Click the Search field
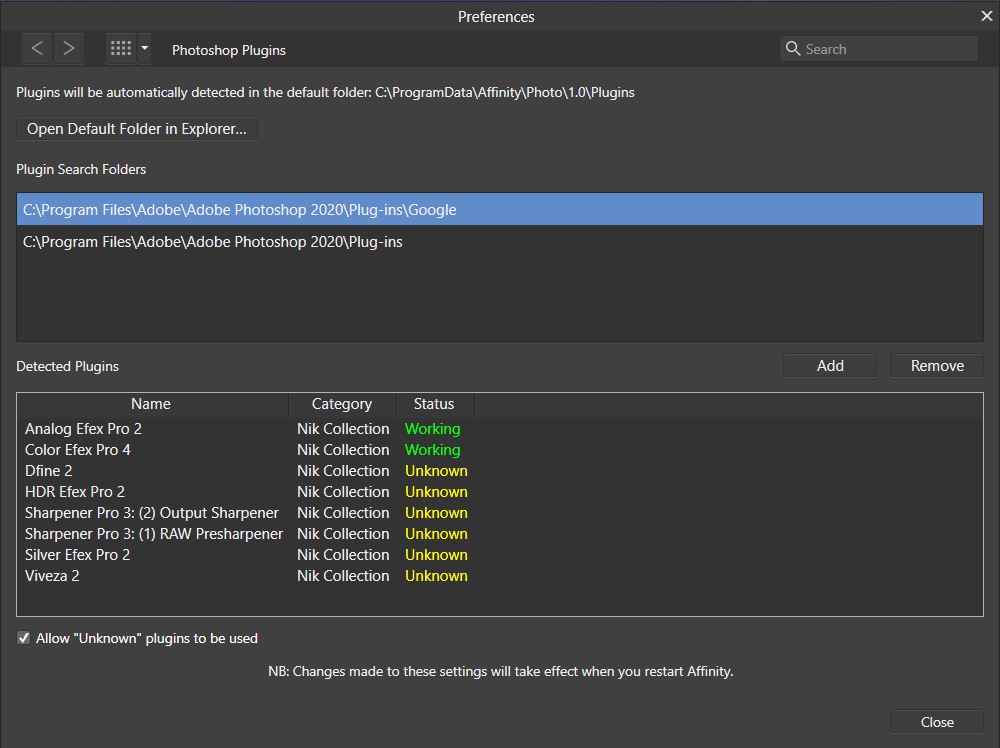 (878, 48)
